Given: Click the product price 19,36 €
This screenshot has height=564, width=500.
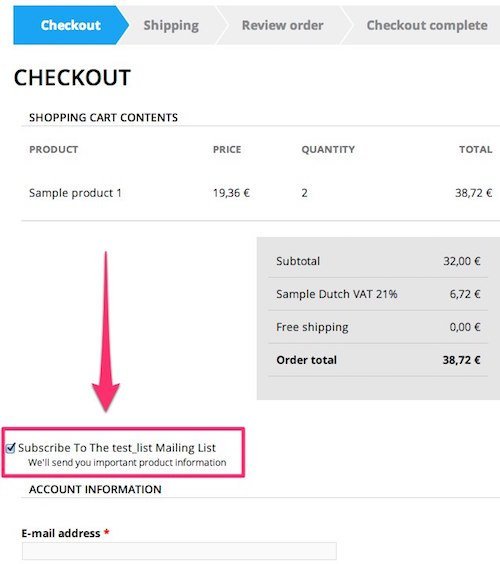Looking at the screenshot, I should 231,193.
